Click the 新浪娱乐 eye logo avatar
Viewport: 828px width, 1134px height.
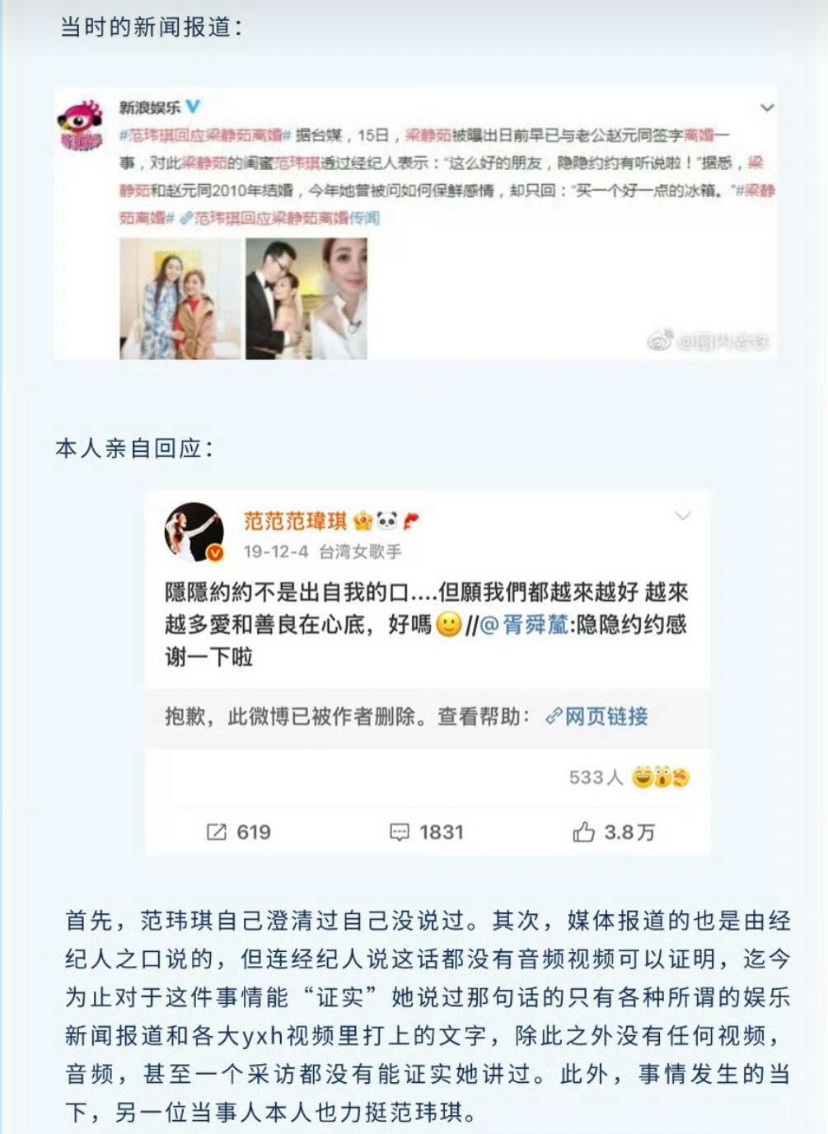tap(81, 124)
